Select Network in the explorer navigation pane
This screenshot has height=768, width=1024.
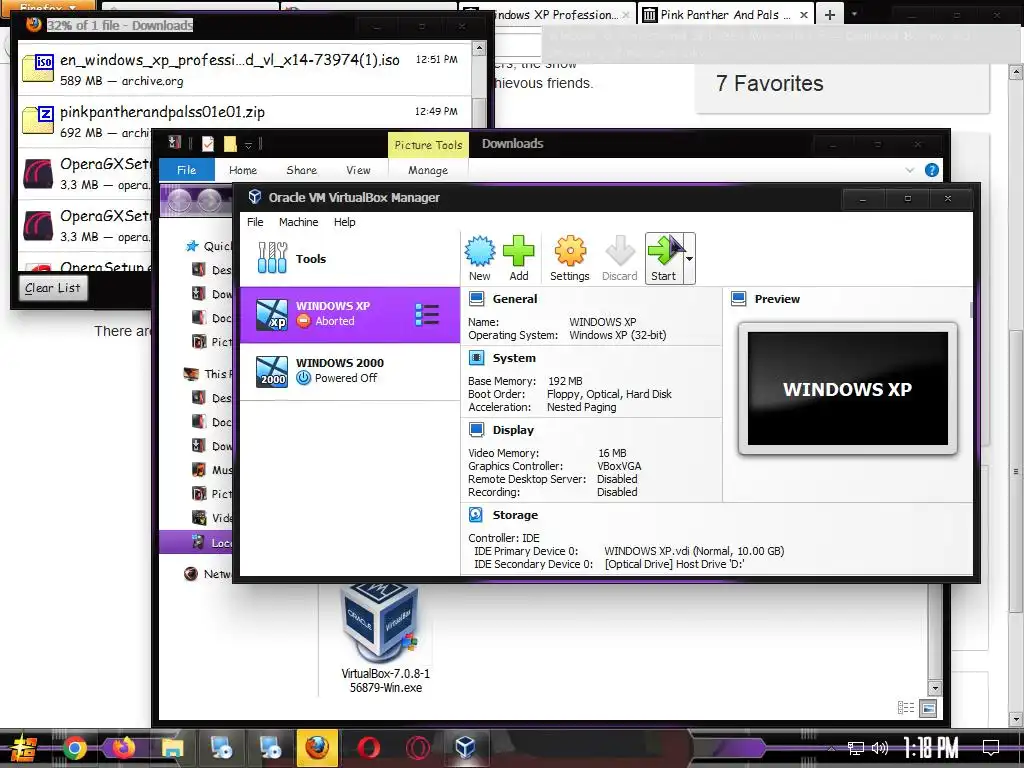point(208,574)
